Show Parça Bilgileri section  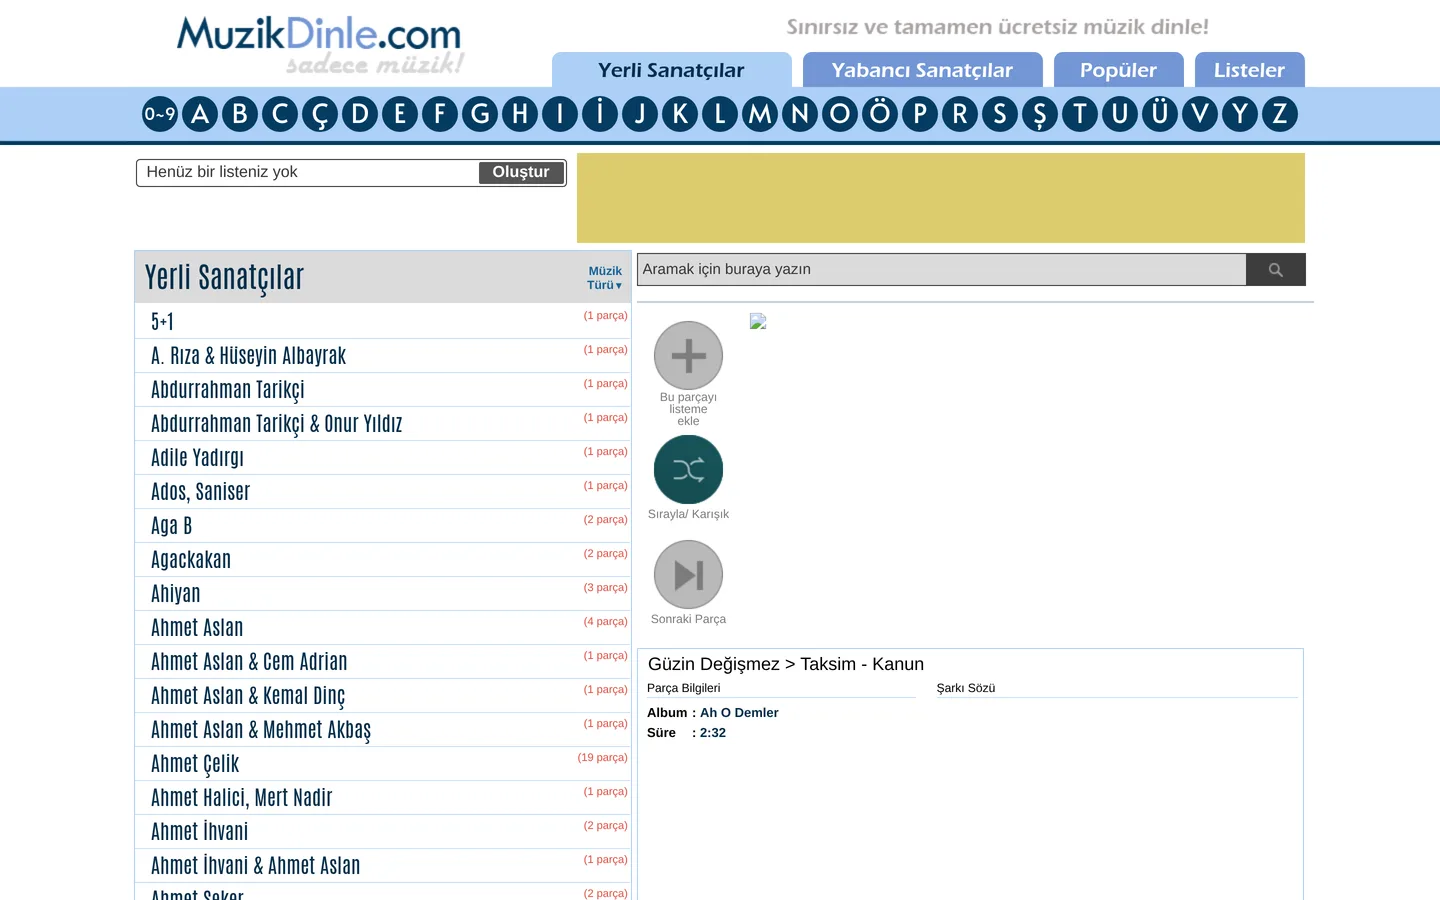tap(684, 688)
